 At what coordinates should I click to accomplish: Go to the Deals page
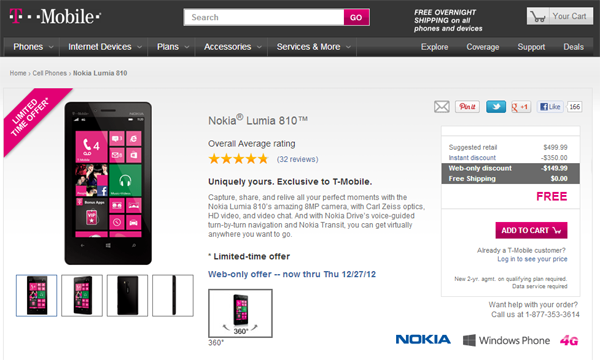click(573, 47)
